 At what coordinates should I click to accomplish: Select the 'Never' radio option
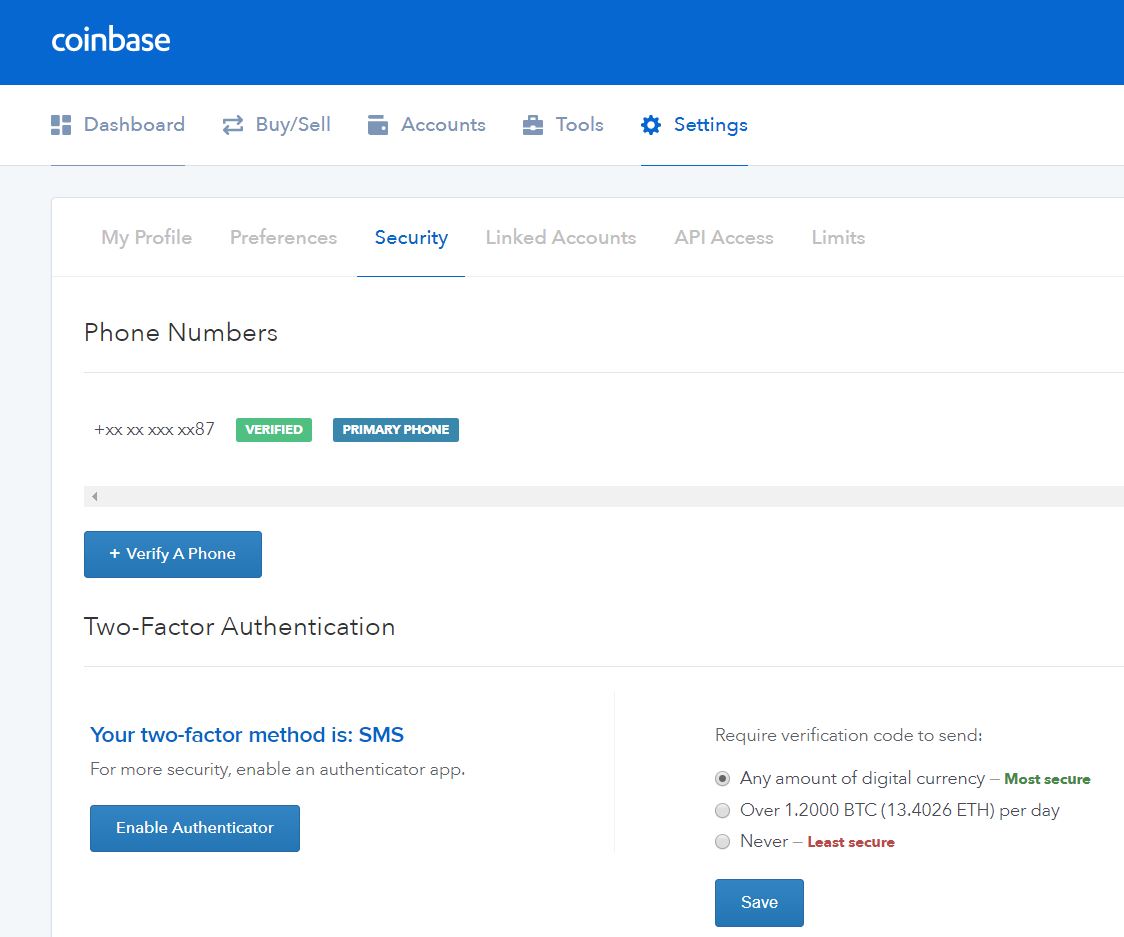point(723,842)
